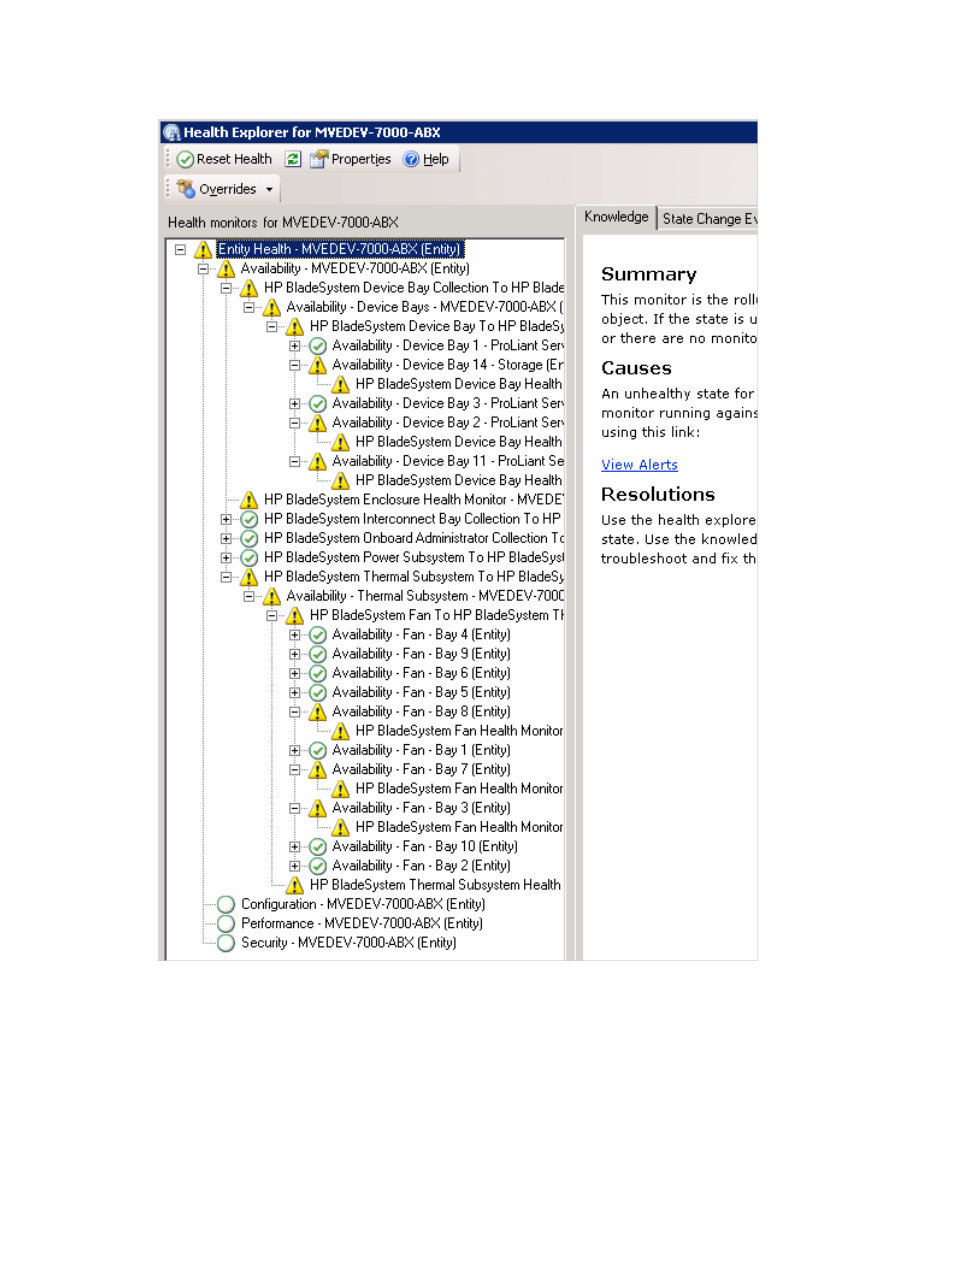Select Availability - Fan - Bay 1 (Entity)
The image size is (954, 1270).
pos(421,750)
